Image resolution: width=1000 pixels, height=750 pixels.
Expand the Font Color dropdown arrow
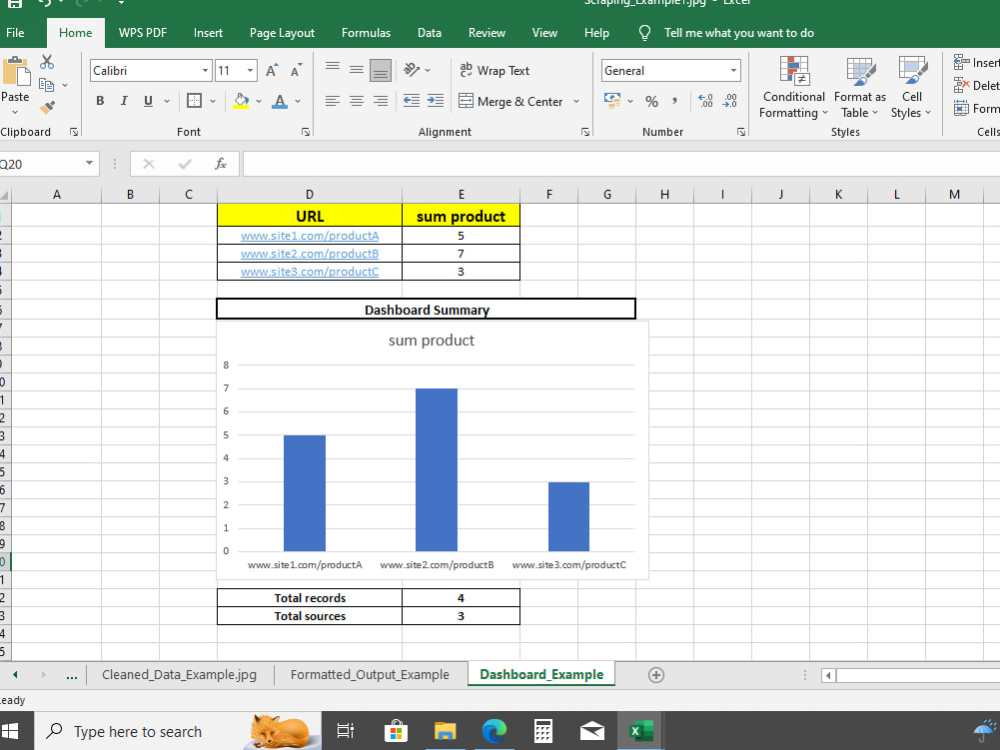click(297, 101)
